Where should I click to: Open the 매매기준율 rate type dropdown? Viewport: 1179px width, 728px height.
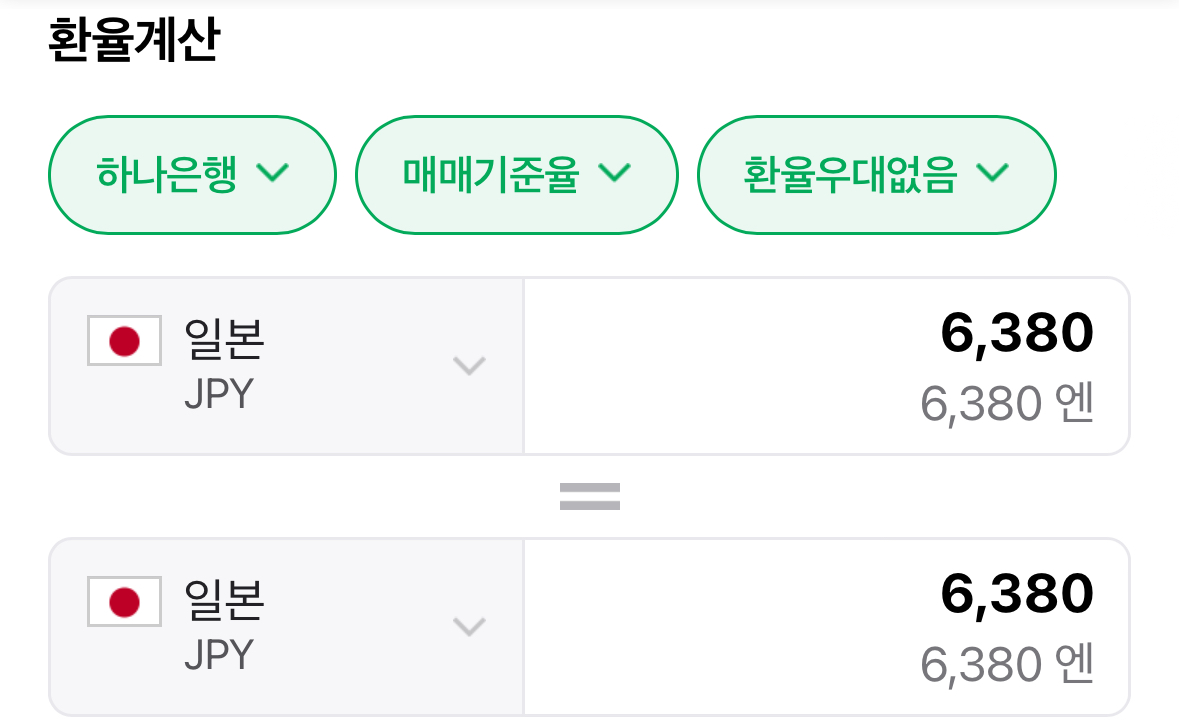[491, 175]
